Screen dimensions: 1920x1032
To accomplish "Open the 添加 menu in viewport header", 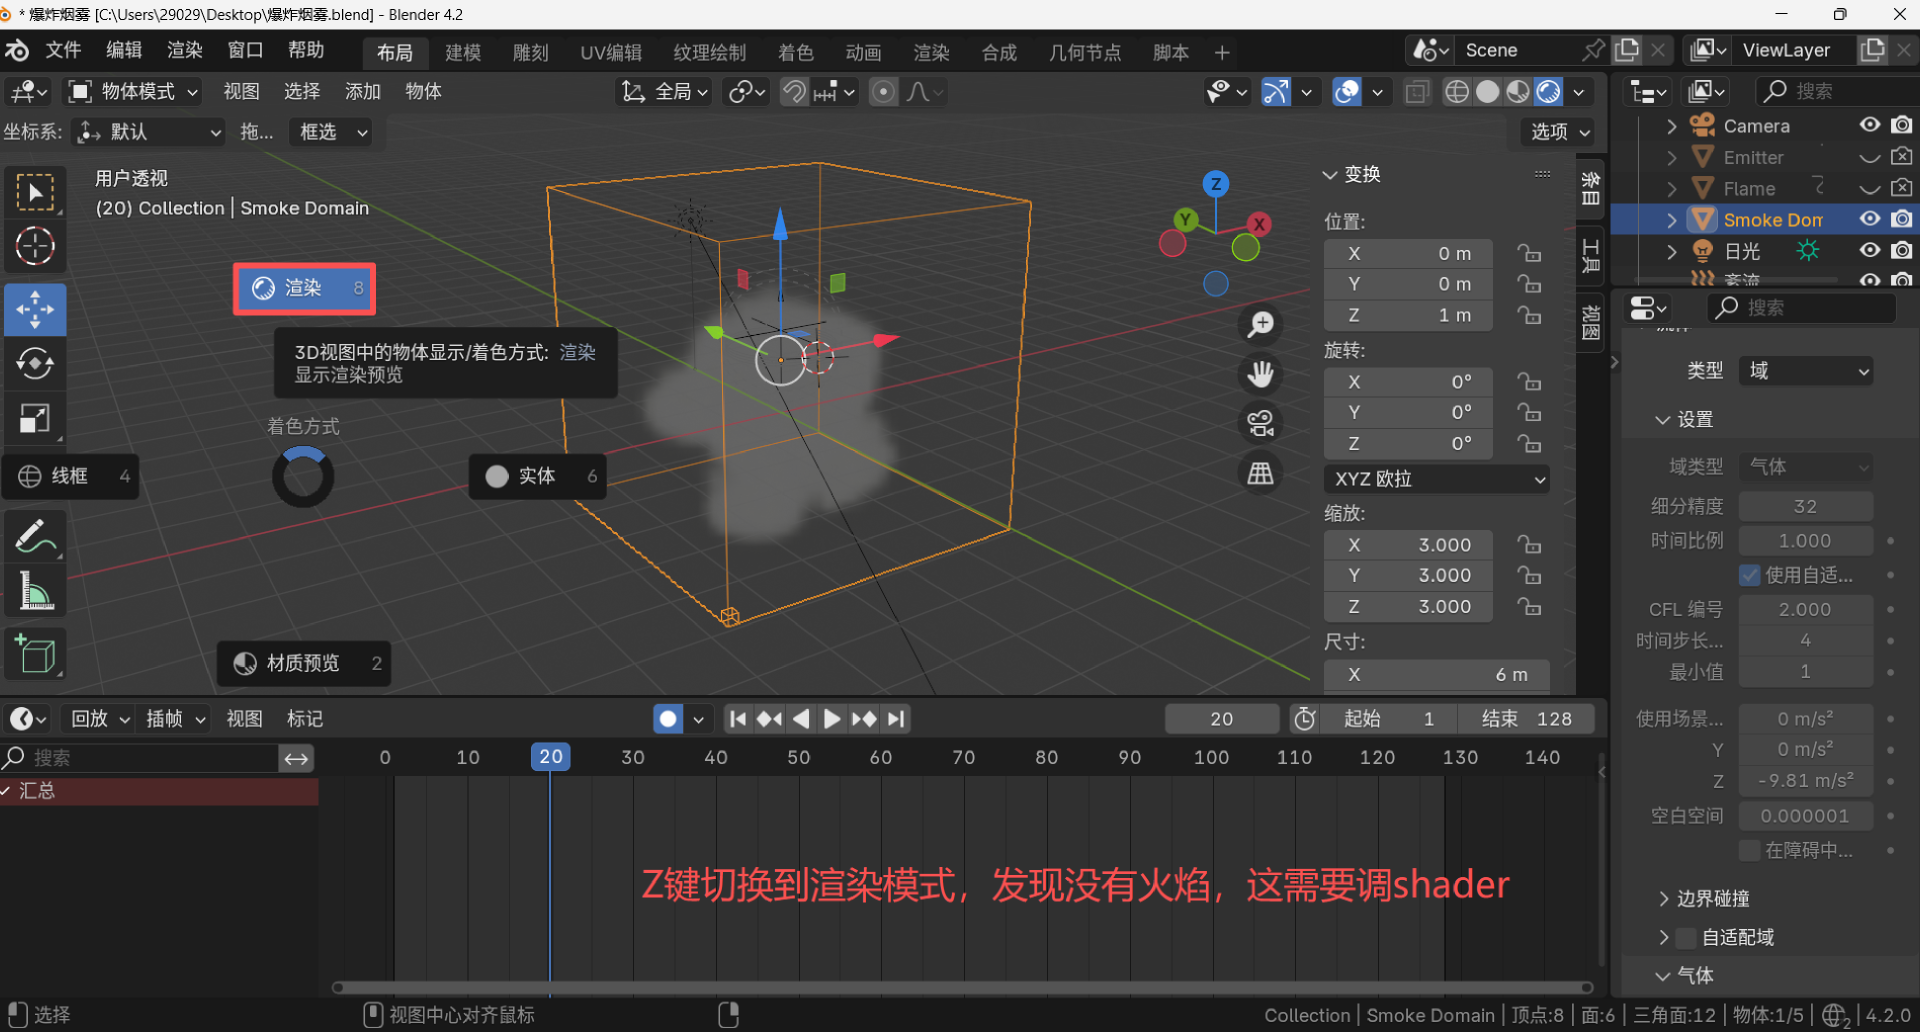I will (363, 92).
